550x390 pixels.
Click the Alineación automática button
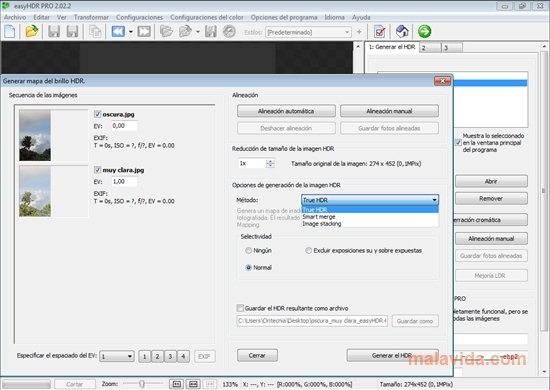(286, 111)
